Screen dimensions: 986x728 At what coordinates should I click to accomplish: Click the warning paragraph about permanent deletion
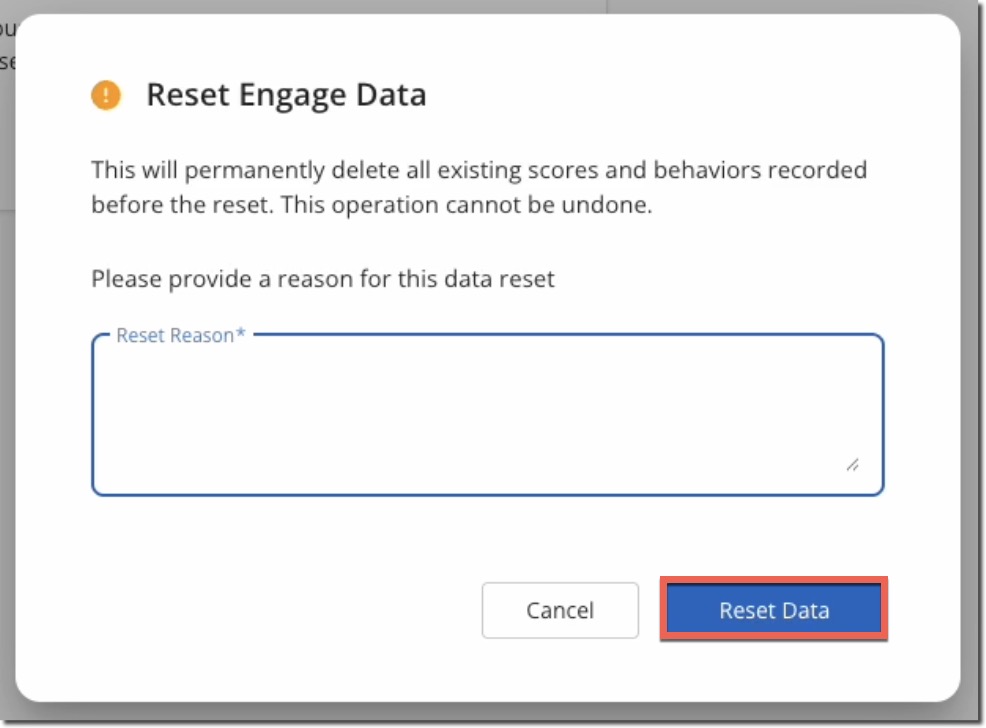[480, 187]
